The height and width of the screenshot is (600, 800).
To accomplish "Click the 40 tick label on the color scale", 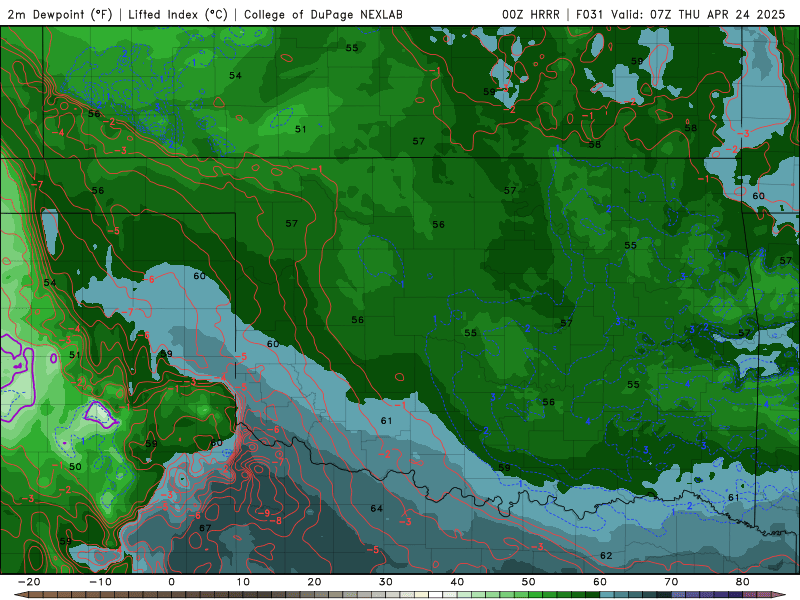I will [457, 582].
